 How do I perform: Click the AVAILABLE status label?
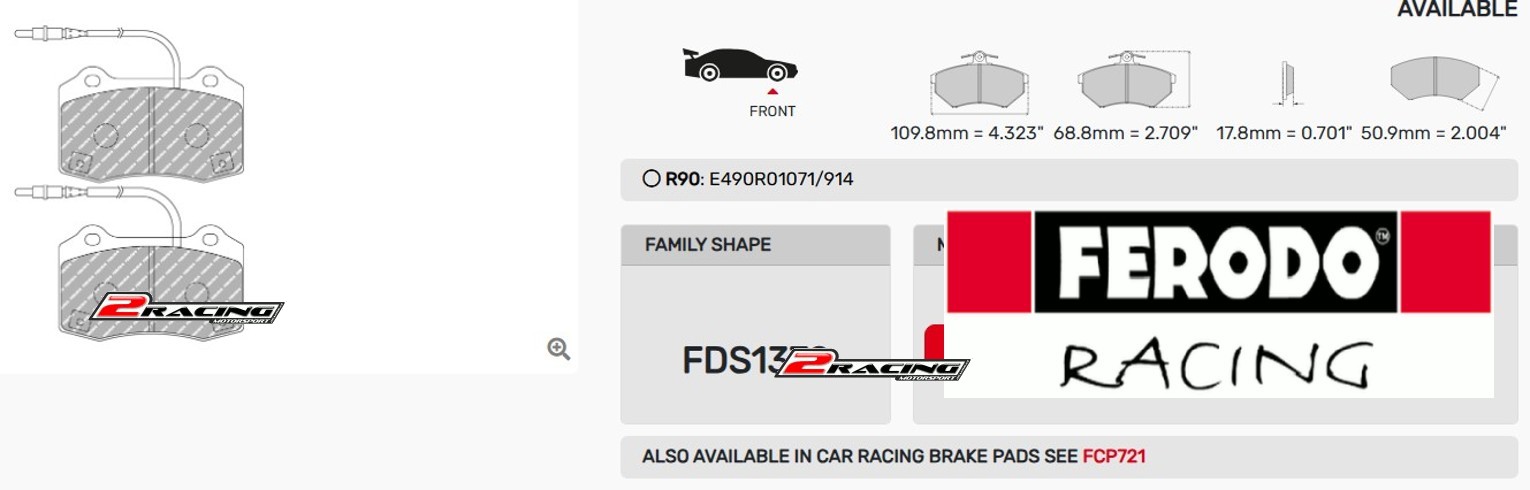coord(1457,9)
